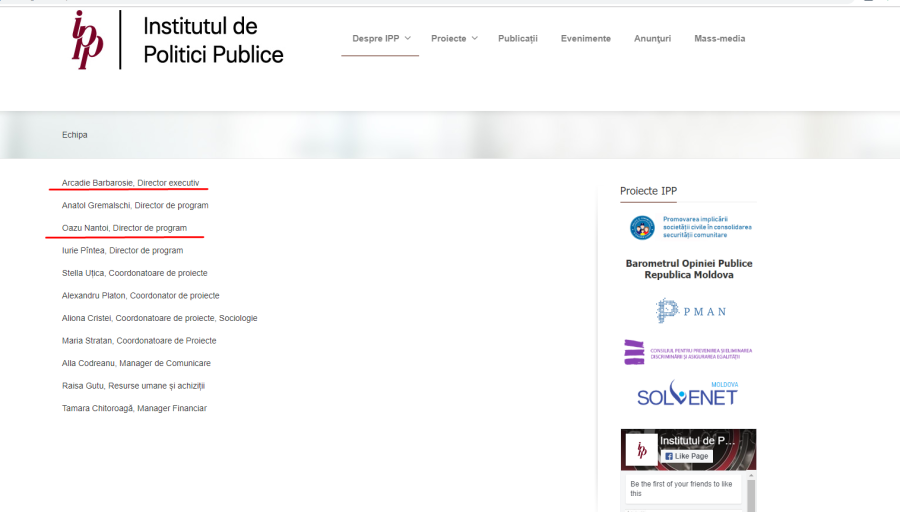The image size is (900, 512).
Task: Click Anatol Gremalschi, Director de program
Action: click(135, 205)
